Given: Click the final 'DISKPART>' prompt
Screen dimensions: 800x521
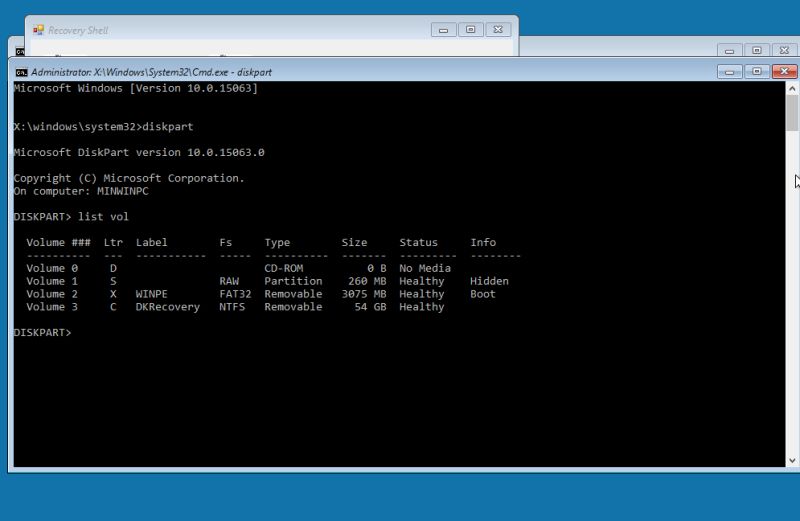Looking at the screenshot, I should coord(42,333).
